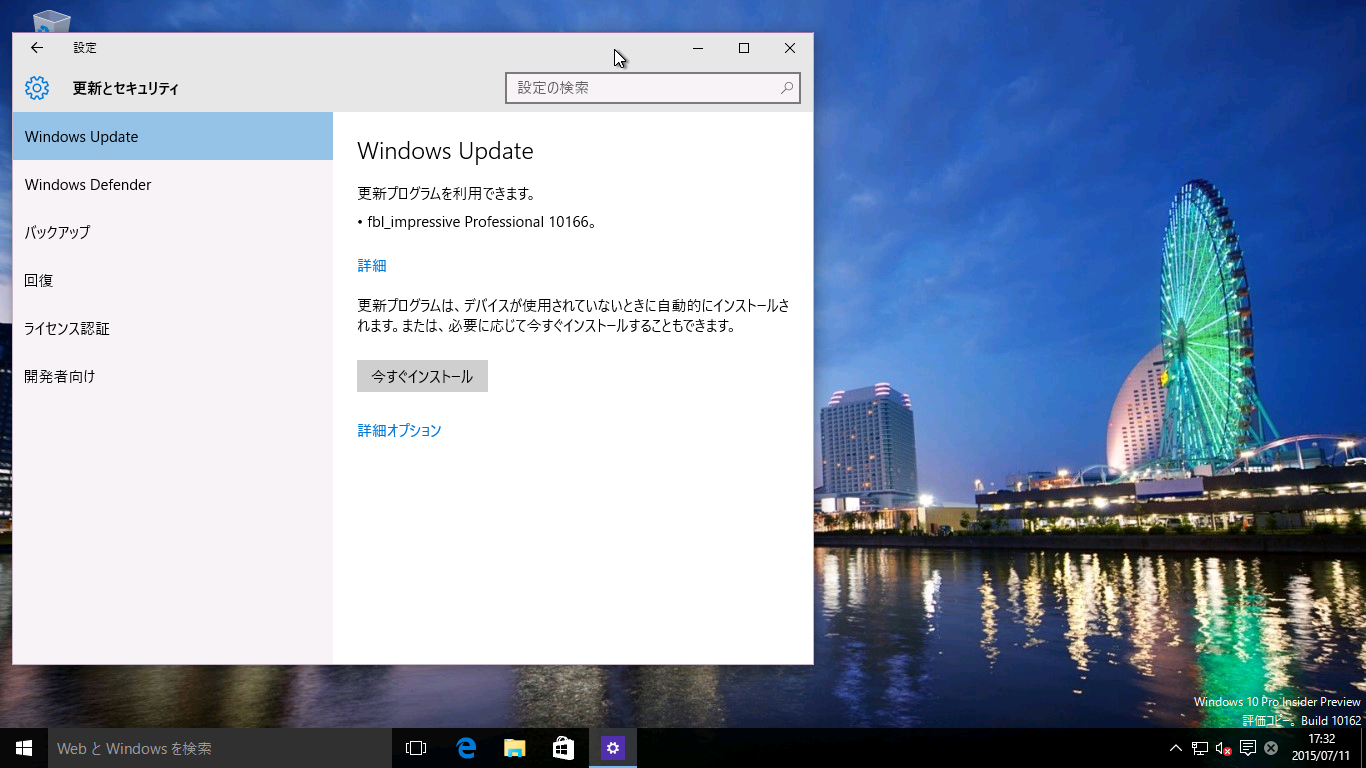The width and height of the screenshot is (1366, 768).
Task: Select the Windows Update sidebar item
Action: pos(173,136)
